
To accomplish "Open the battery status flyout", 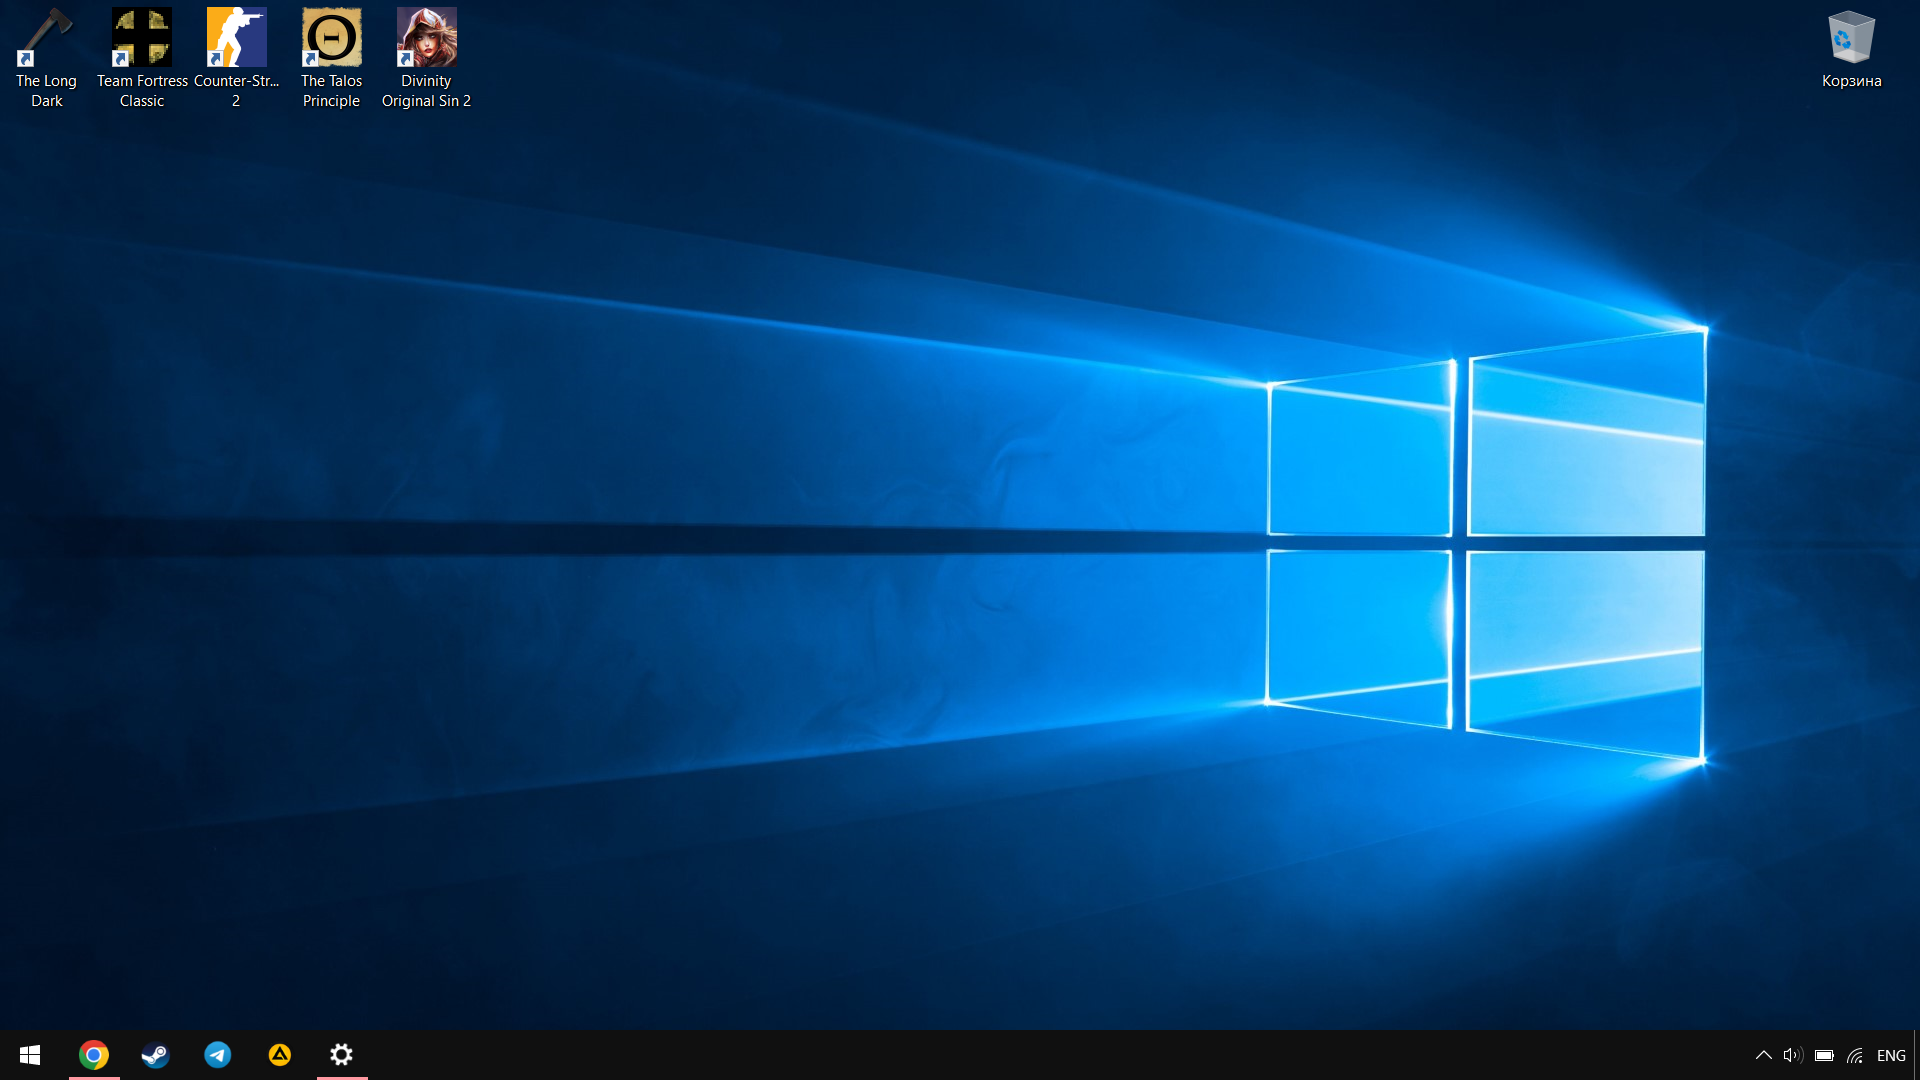I will click(x=1824, y=1055).
